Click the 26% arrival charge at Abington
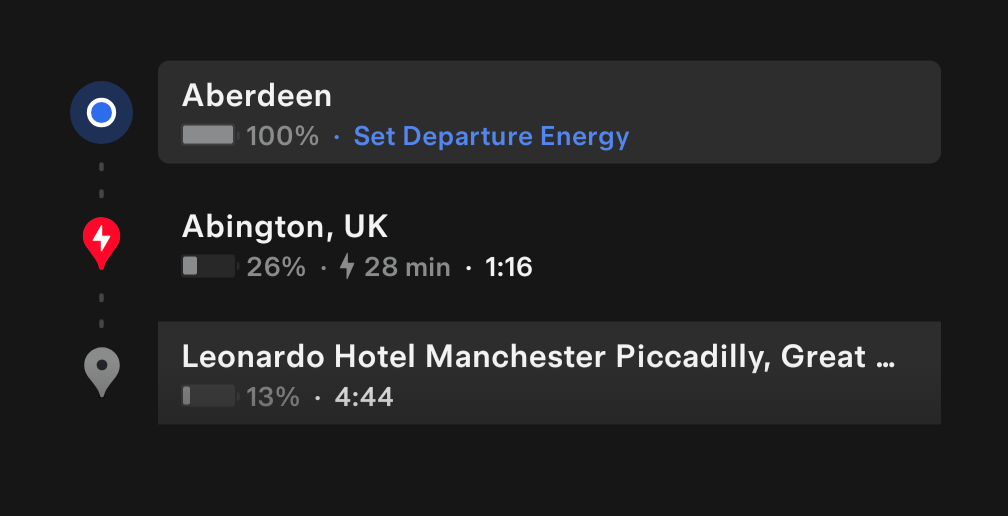Image resolution: width=1008 pixels, height=516 pixels. coord(276,267)
